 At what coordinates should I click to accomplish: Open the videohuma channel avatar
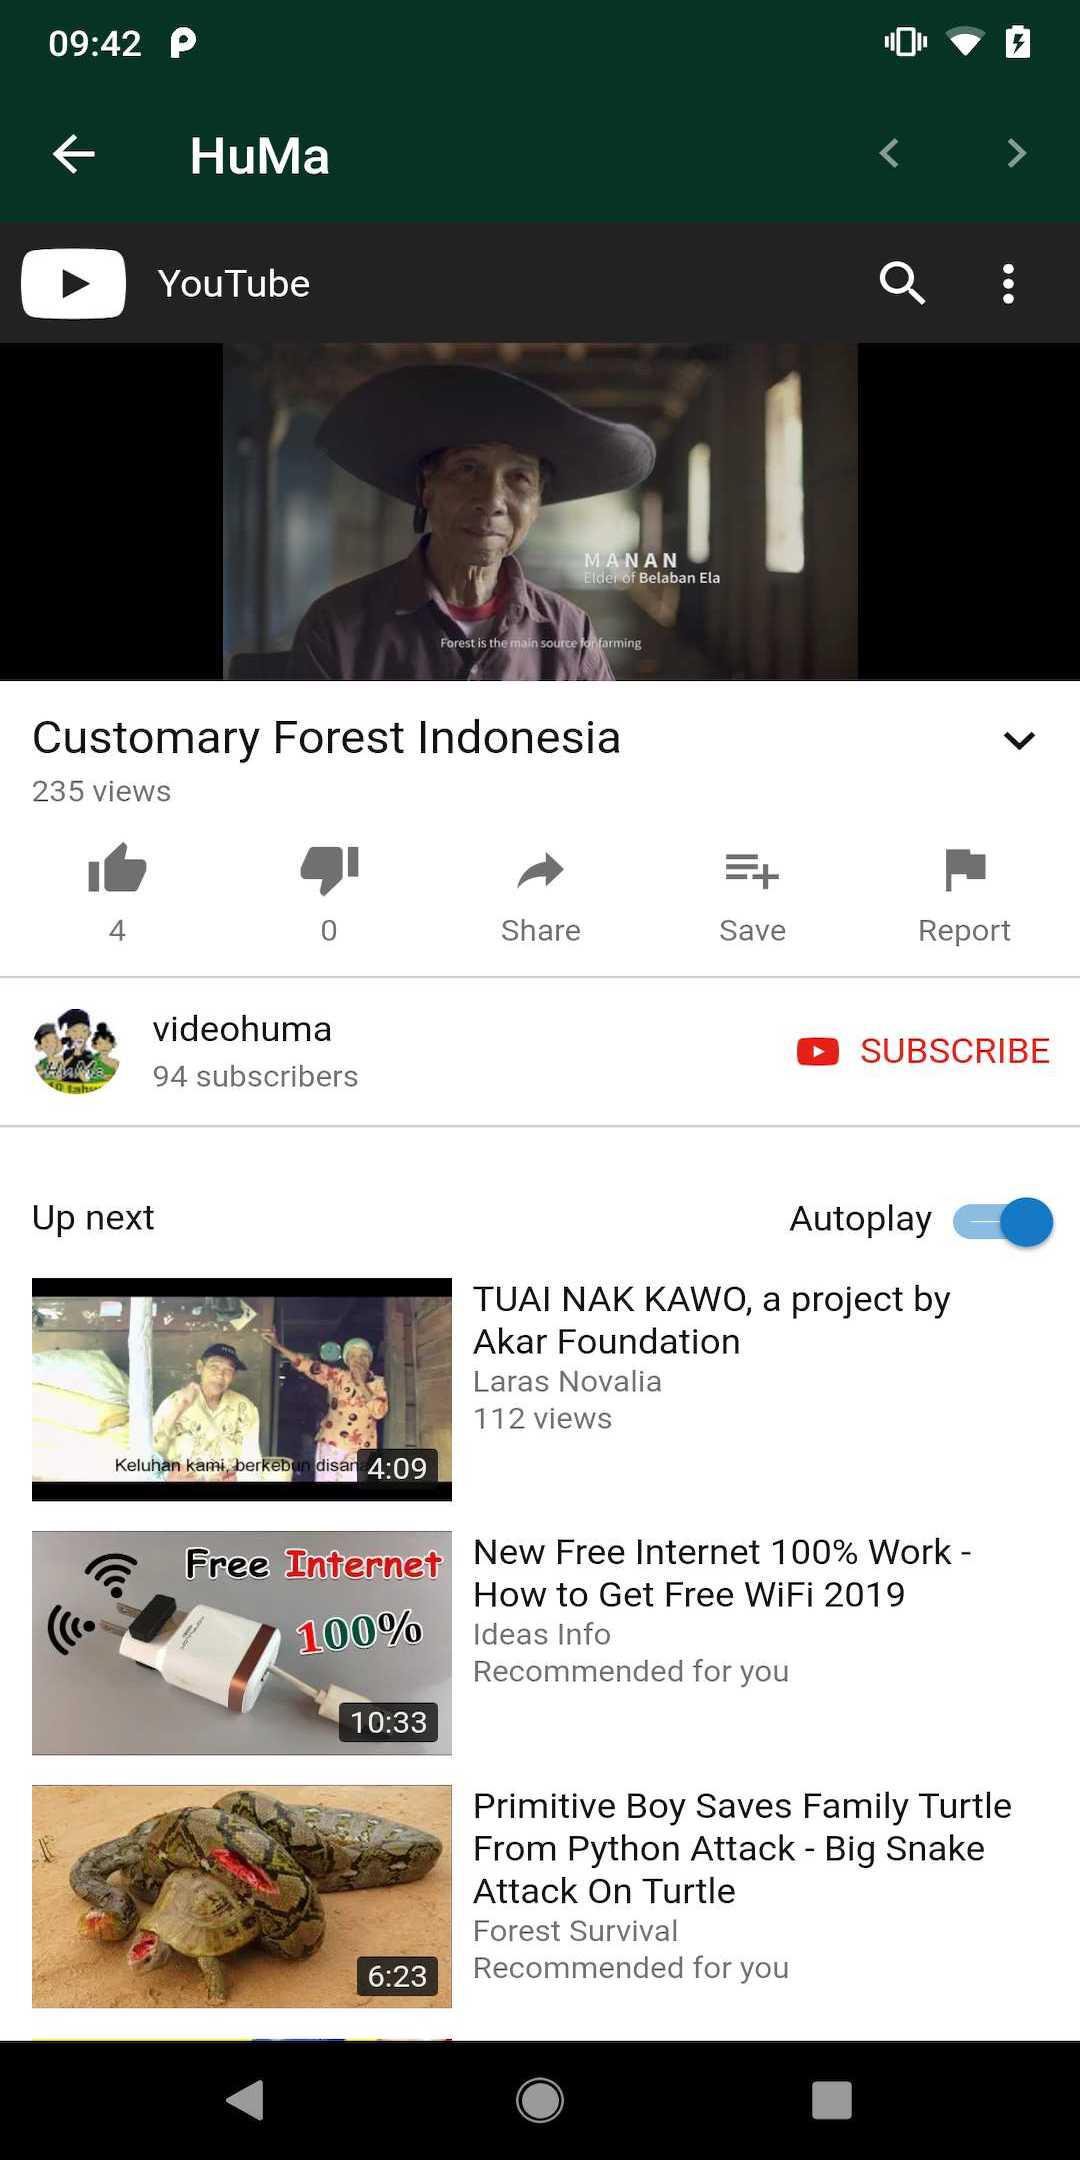click(x=76, y=1051)
